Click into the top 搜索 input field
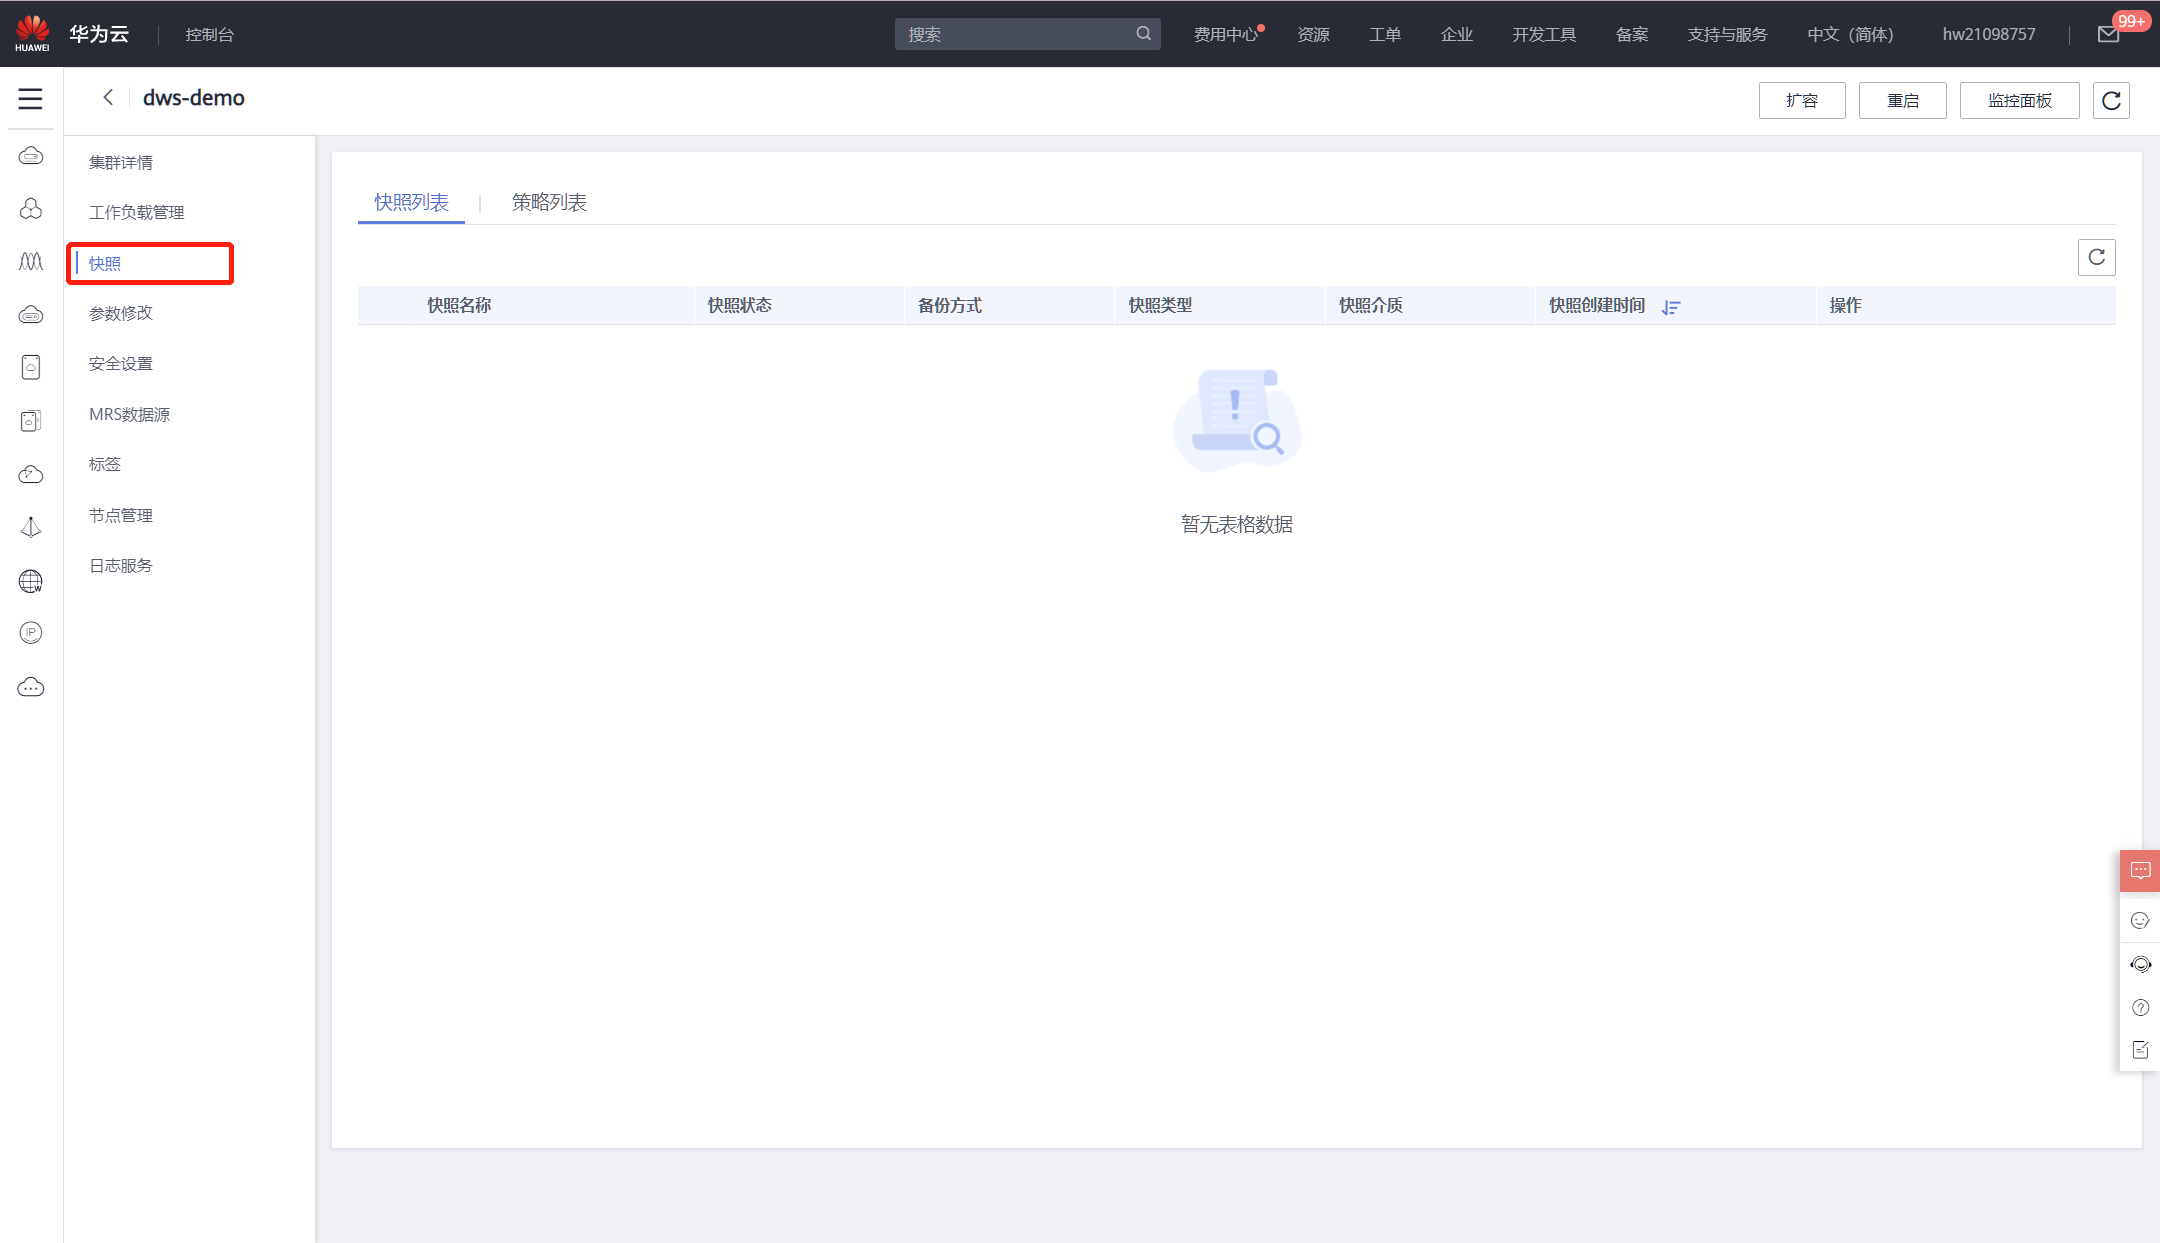Viewport: 2160px width, 1243px height. [x=1010, y=35]
